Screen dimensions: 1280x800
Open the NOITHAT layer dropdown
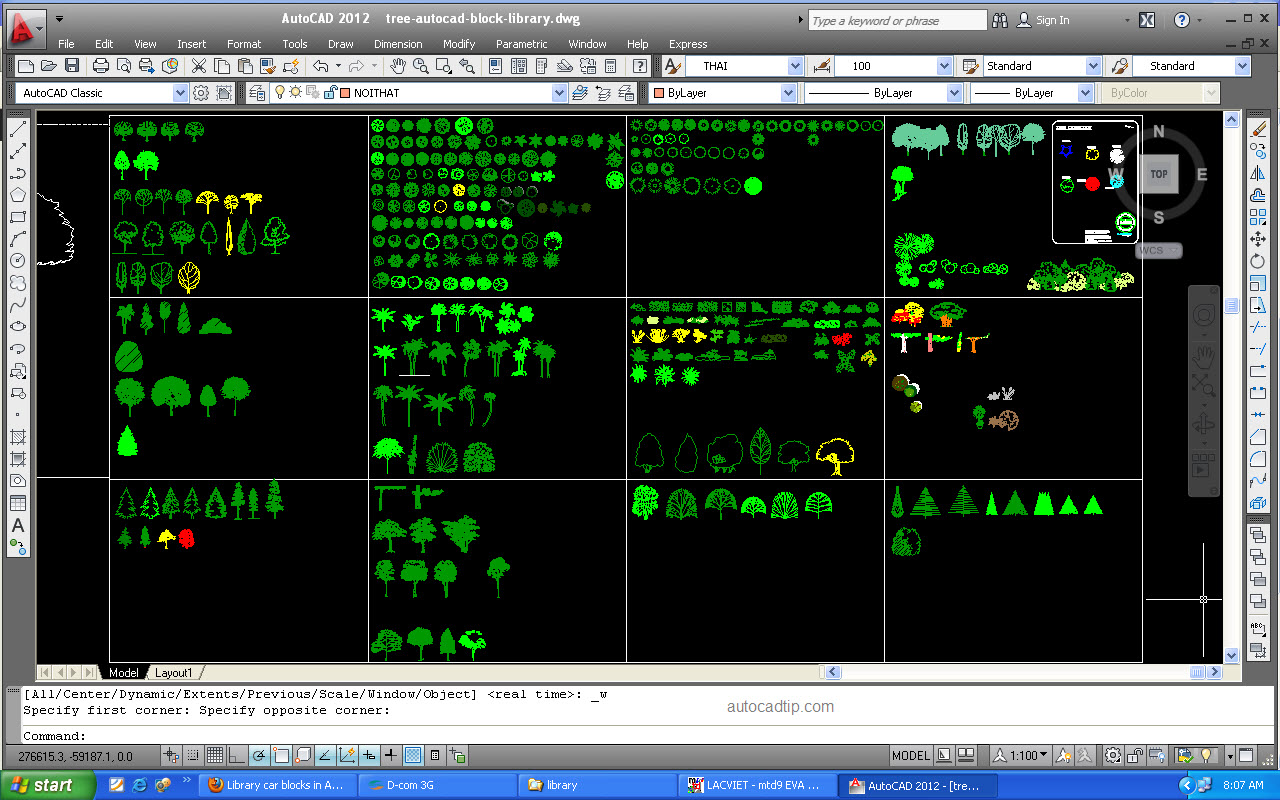click(x=559, y=92)
